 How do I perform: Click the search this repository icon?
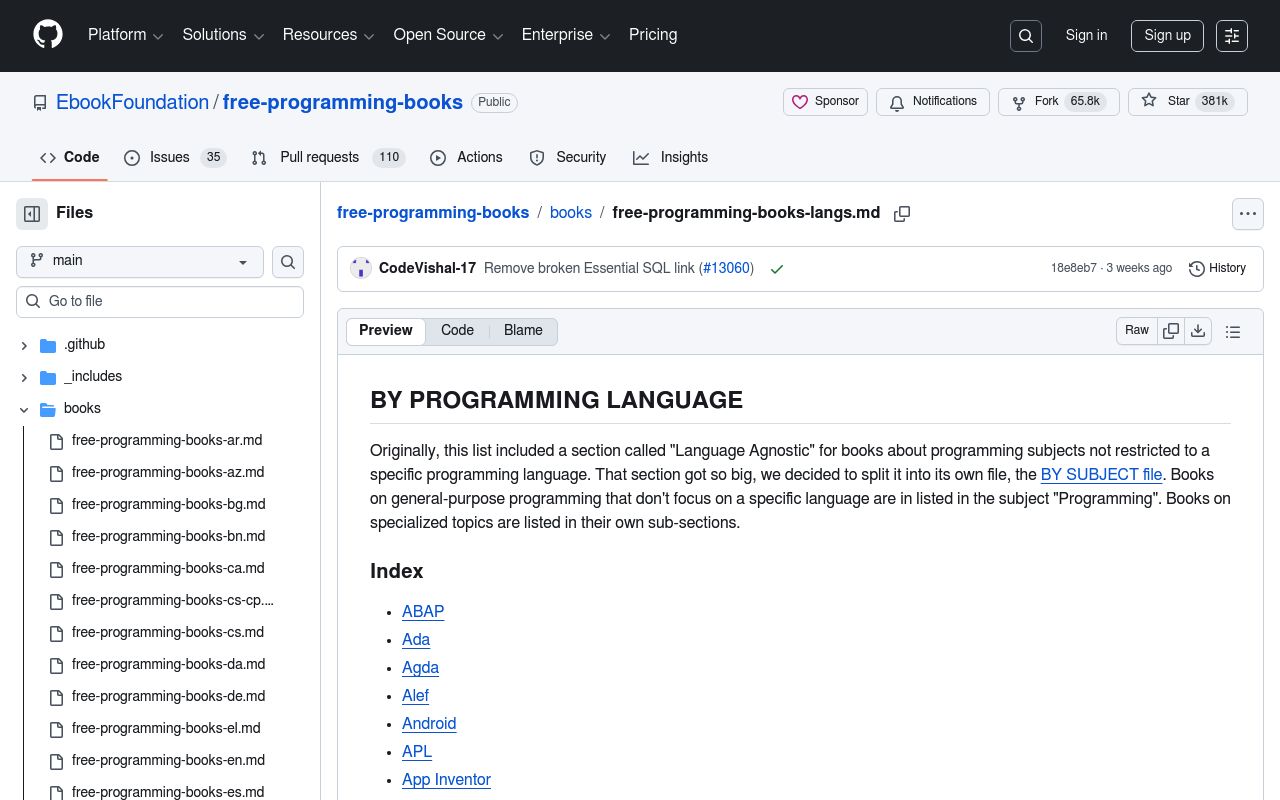288,261
